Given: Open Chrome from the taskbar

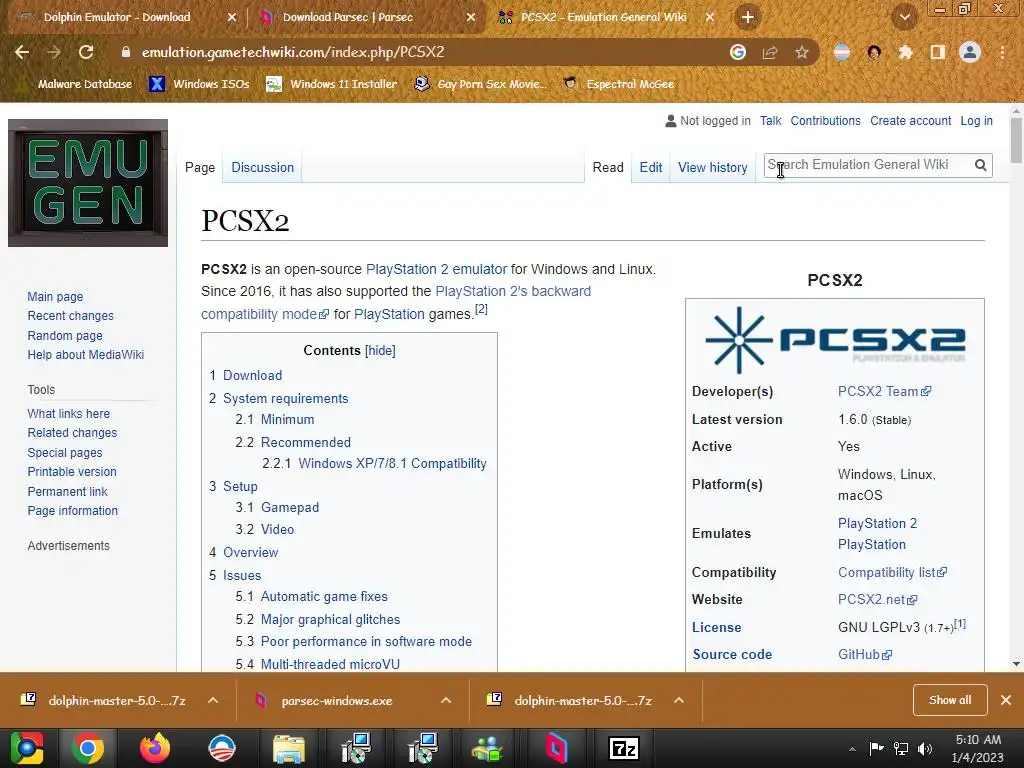Looking at the screenshot, I should [88, 748].
